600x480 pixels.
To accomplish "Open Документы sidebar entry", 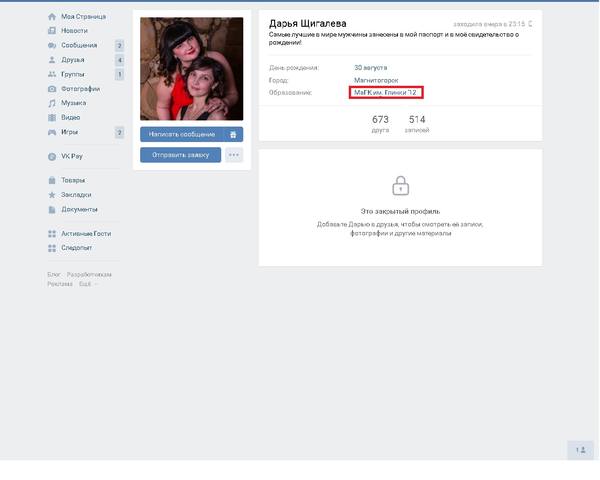I will (80, 209).
